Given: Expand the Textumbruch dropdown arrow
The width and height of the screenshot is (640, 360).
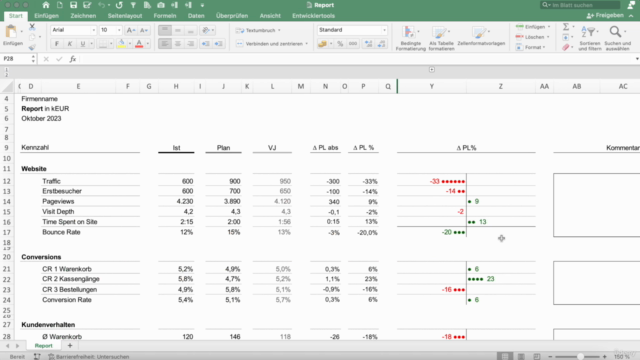Looking at the screenshot, I should point(279,30).
